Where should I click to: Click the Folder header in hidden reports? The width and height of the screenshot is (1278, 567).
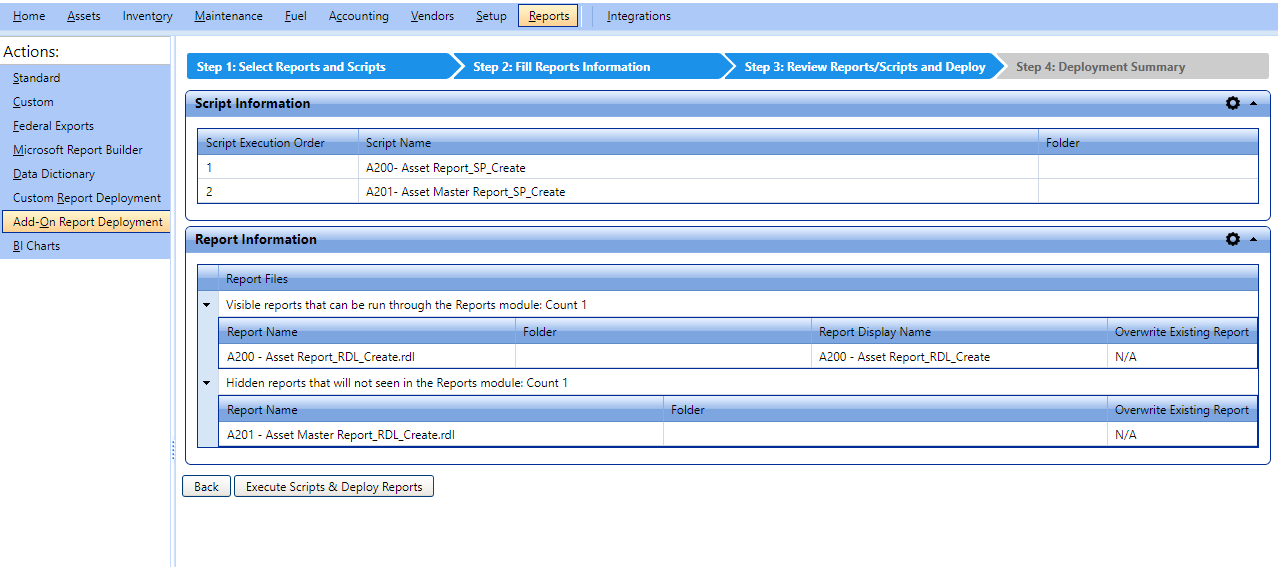885,409
